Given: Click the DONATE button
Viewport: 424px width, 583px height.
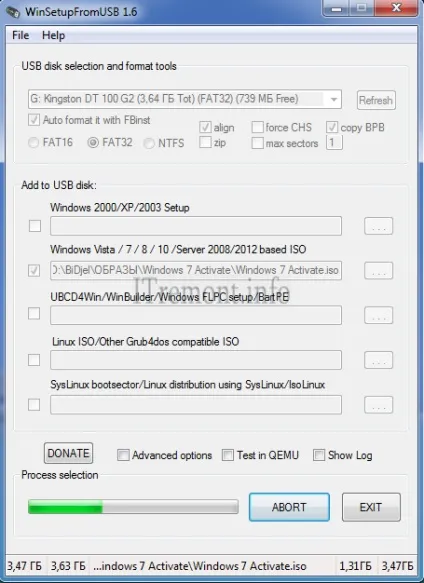Looking at the screenshot, I should (68, 453).
